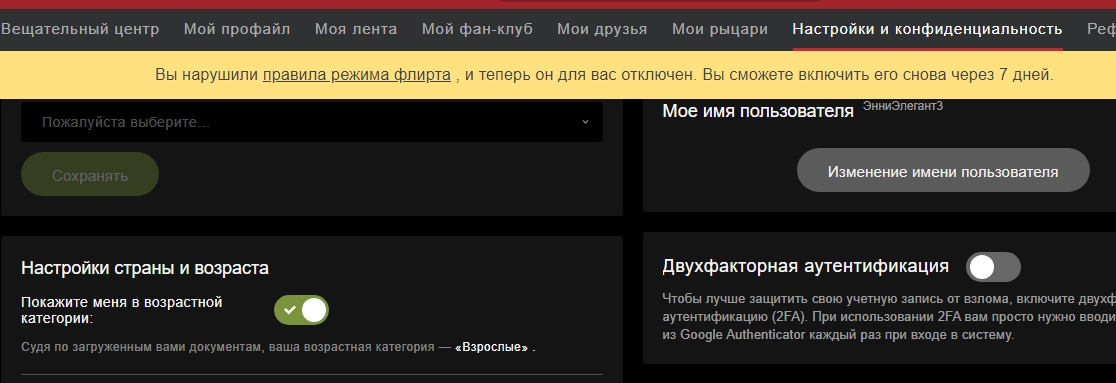Select Настройки и конфиденциальность tab
This screenshot has height=383, width=1116.
click(x=927, y=29)
